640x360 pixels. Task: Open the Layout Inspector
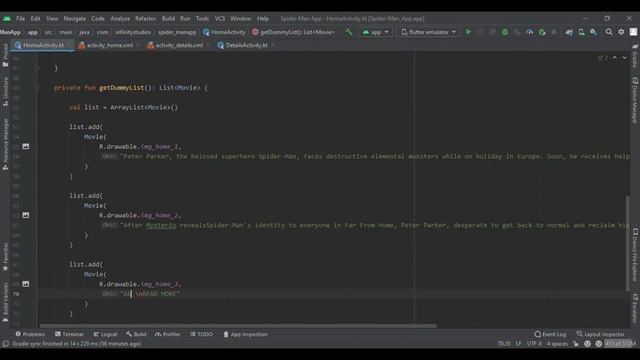click(x=600, y=334)
